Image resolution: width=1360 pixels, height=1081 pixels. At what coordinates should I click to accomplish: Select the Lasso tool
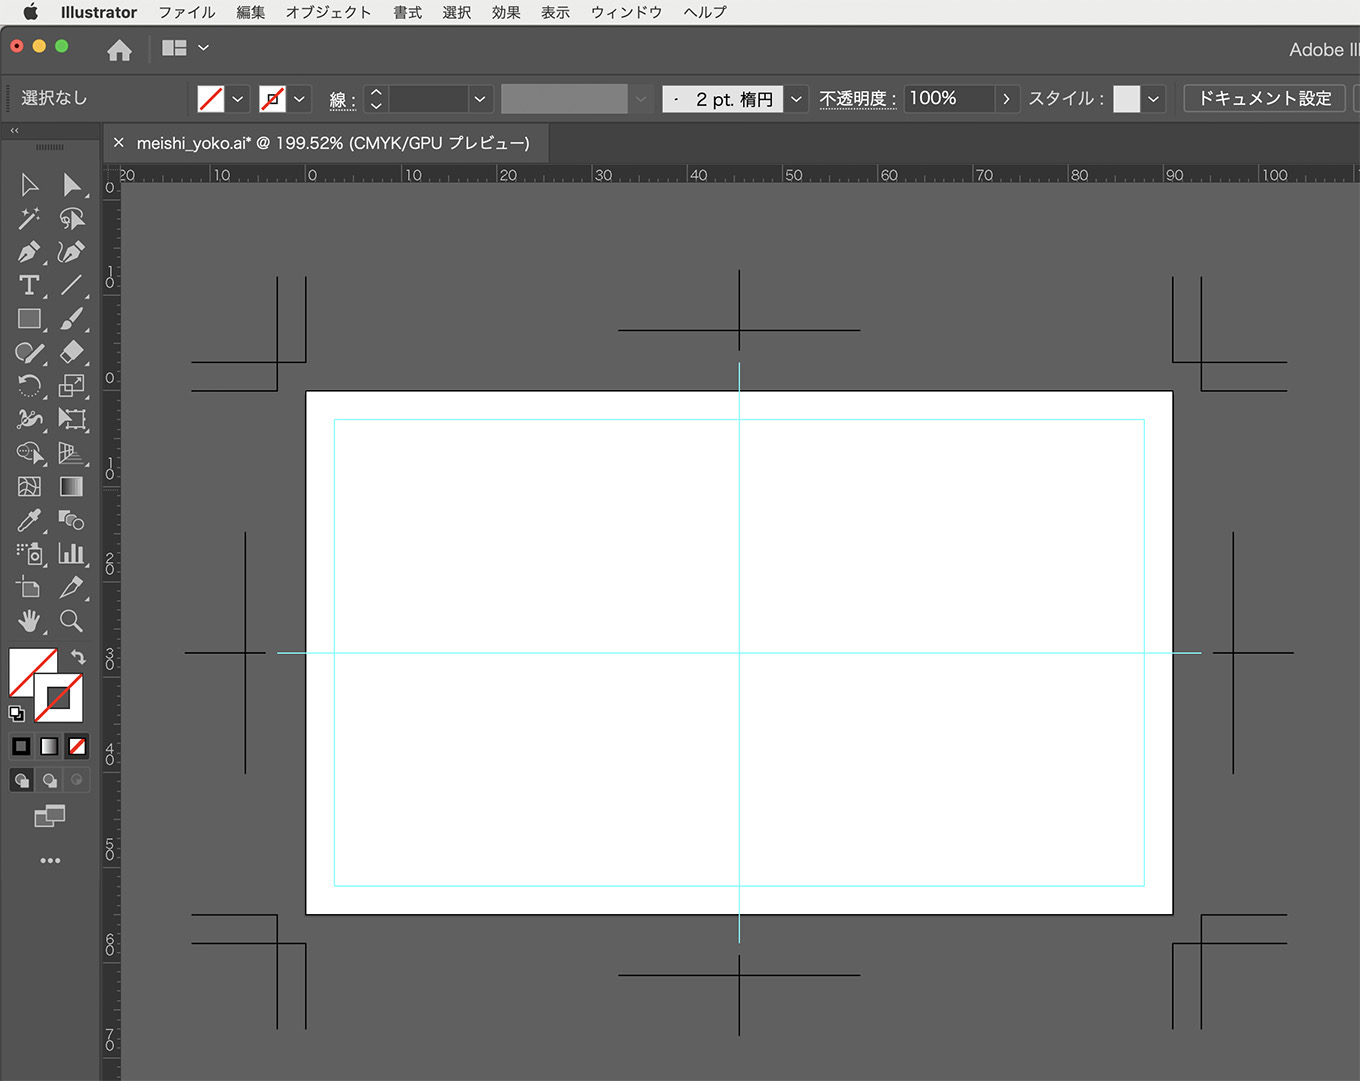click(x=71, y=218)
